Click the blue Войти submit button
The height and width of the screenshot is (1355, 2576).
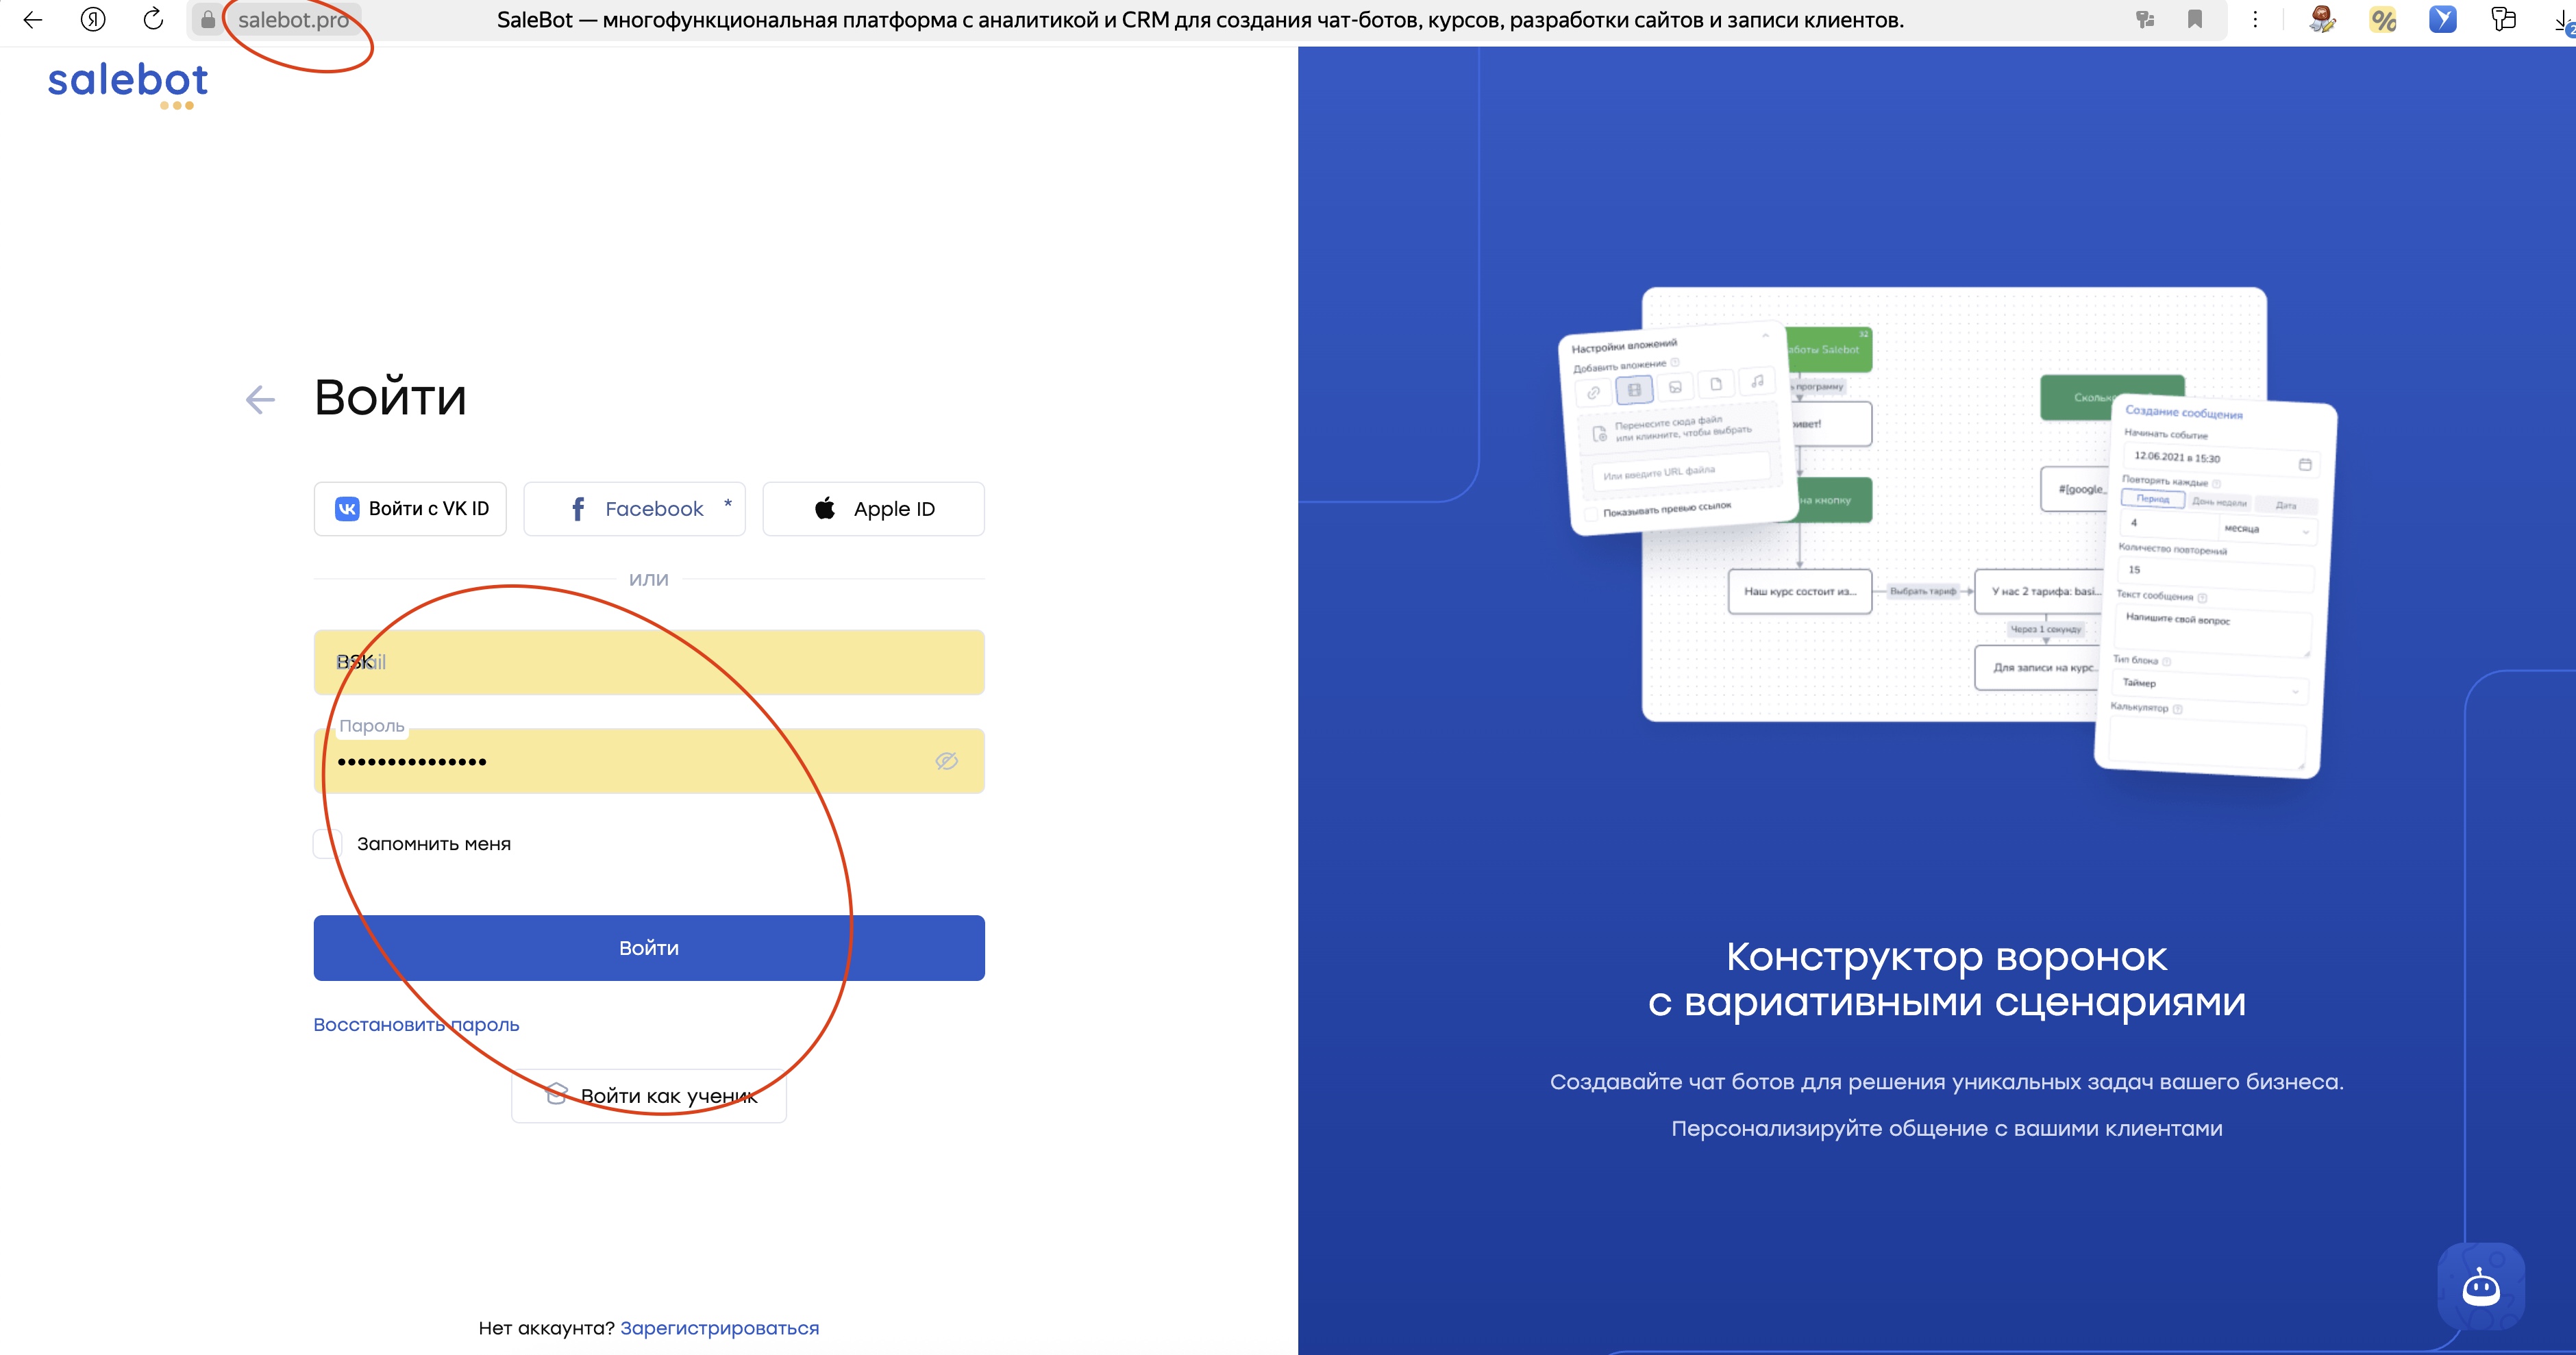[649, 948]
